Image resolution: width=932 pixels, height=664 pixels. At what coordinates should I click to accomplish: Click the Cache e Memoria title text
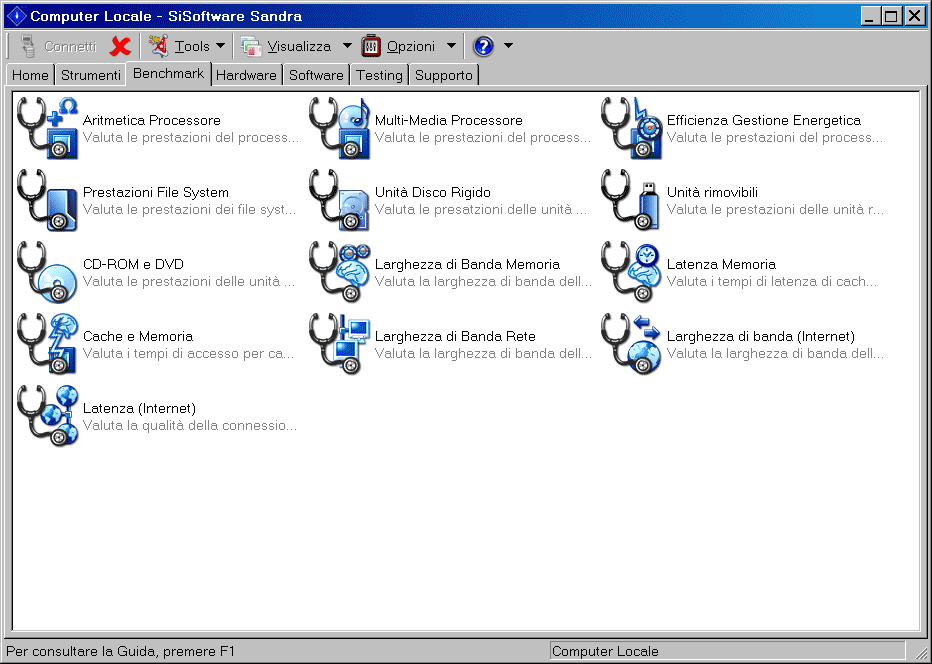pyautogui.click(x=138, y=336)
